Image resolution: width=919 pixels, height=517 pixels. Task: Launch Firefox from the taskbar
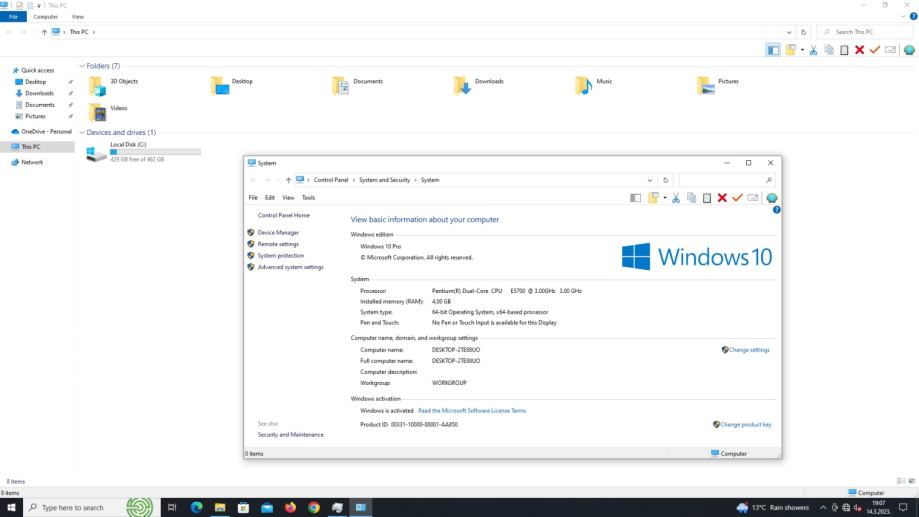point(291,507)
